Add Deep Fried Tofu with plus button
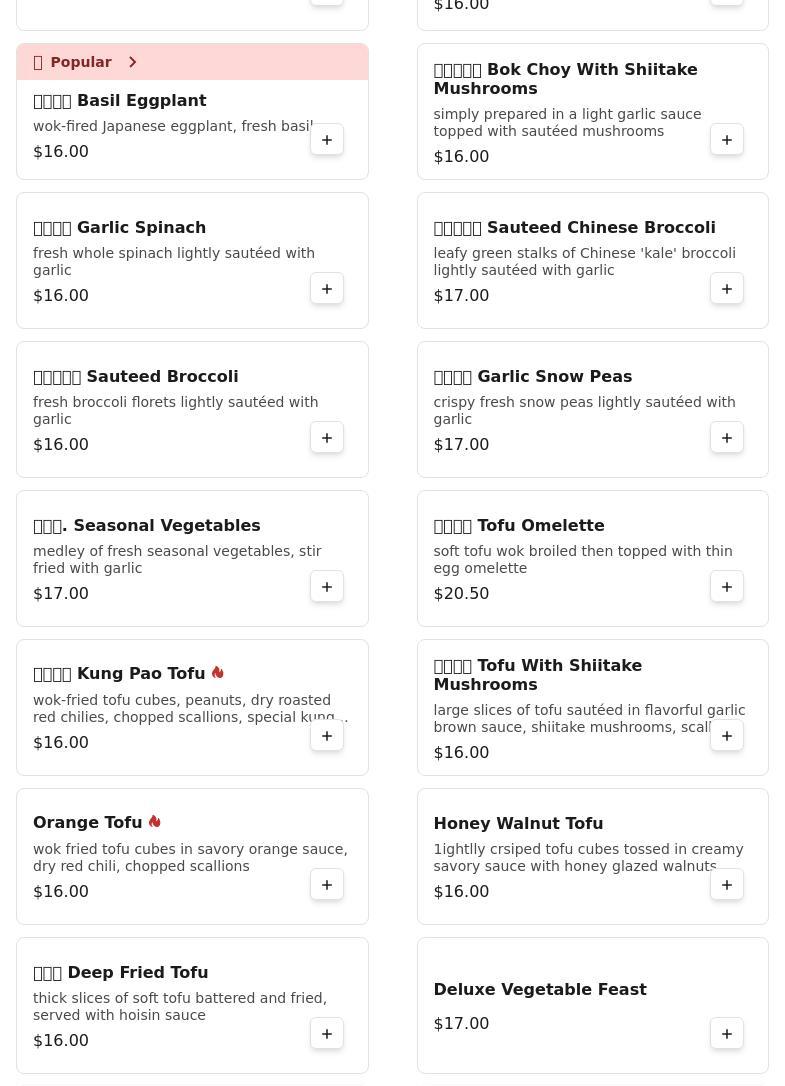The width and height of the screenshot is (785, 1086). tap(327, 1033)
